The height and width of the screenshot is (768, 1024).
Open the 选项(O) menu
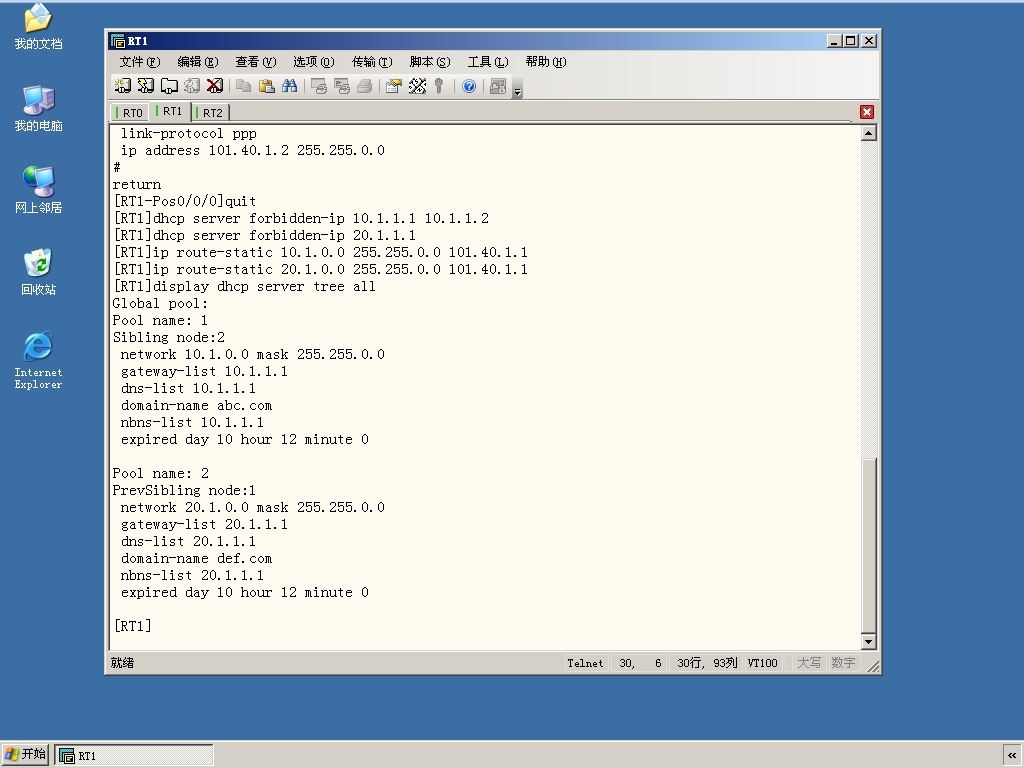coord(313,62)
